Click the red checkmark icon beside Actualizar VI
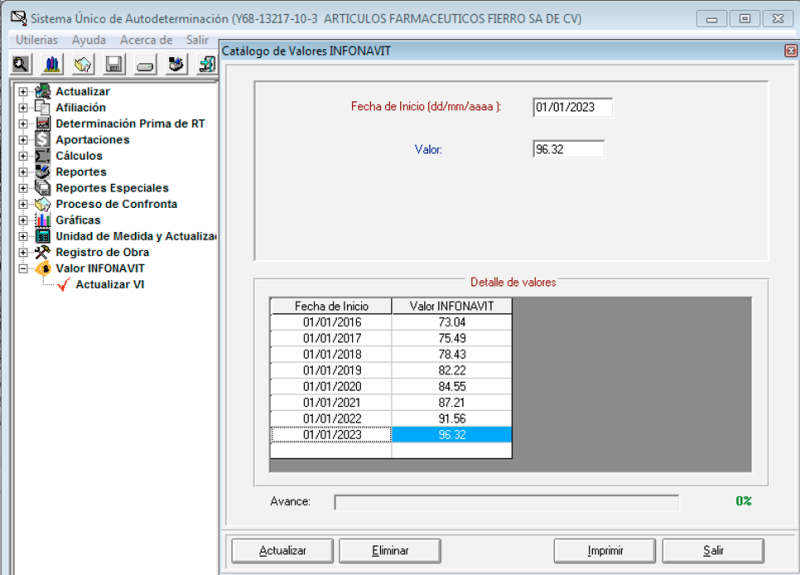800x575 pixels. tap(63, 285)
